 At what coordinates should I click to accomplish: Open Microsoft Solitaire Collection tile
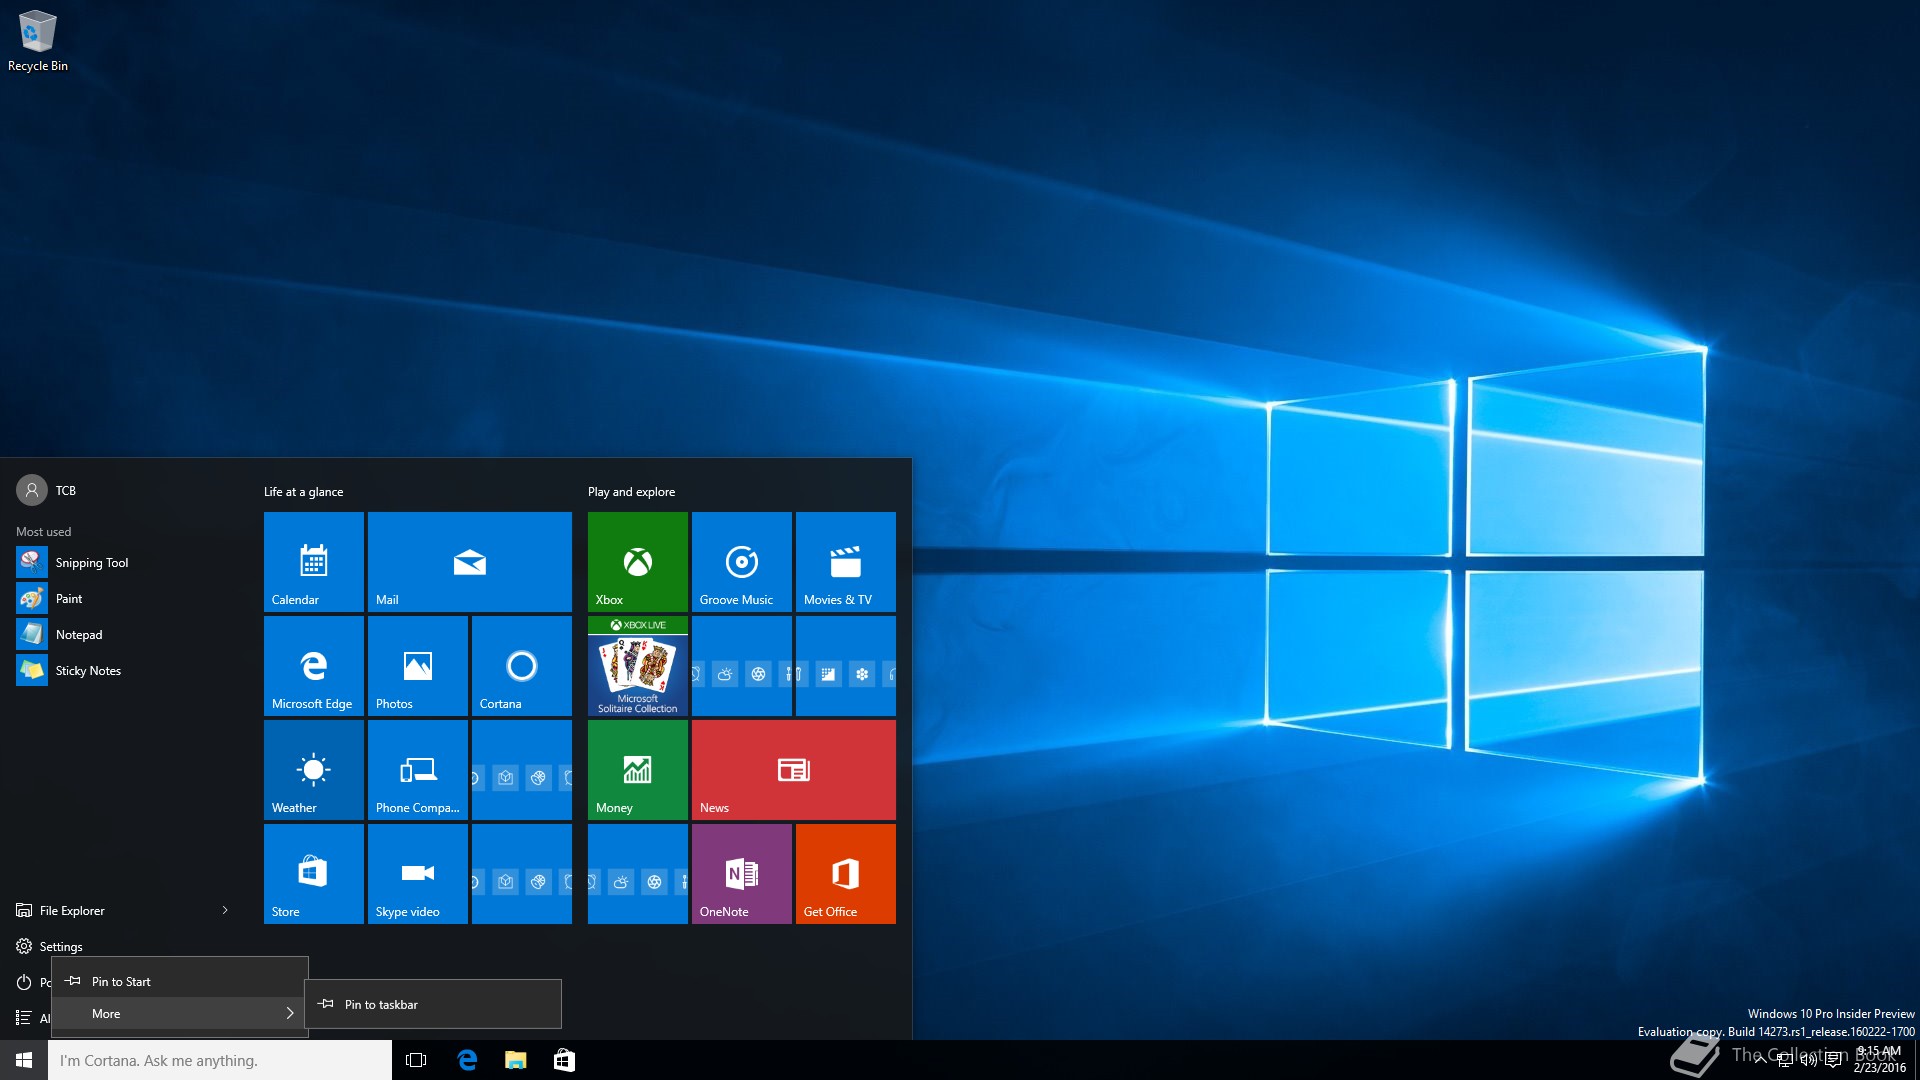pos(637,665)
